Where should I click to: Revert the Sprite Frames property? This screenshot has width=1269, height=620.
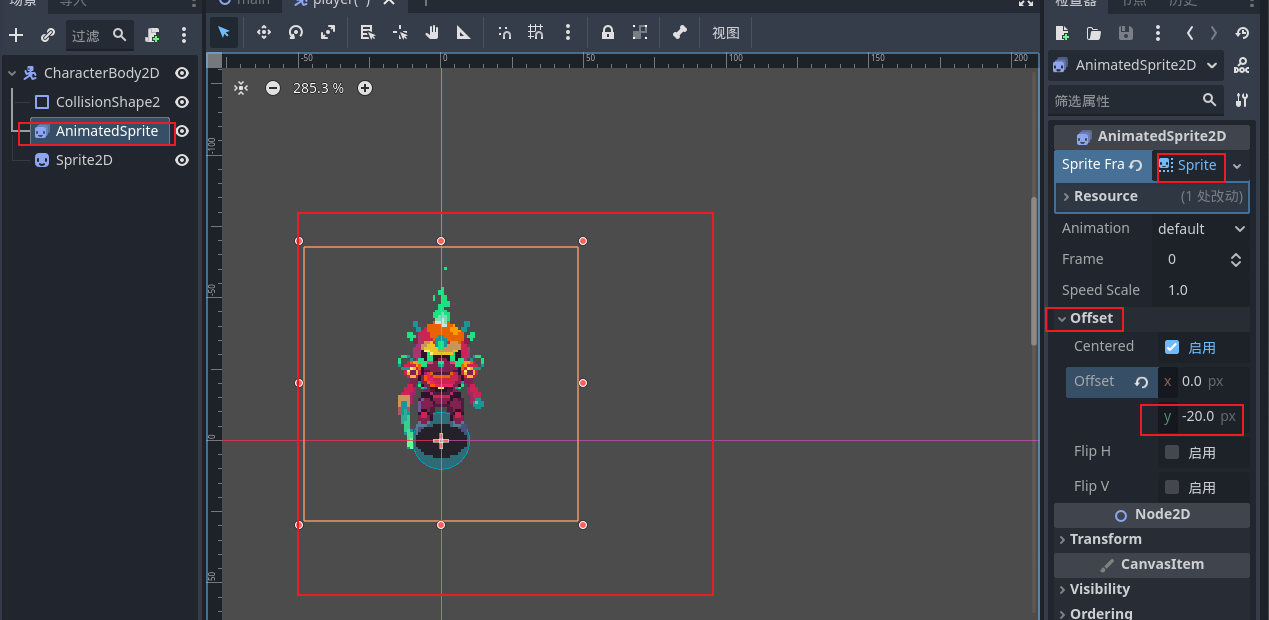[x=1136, y=165]
